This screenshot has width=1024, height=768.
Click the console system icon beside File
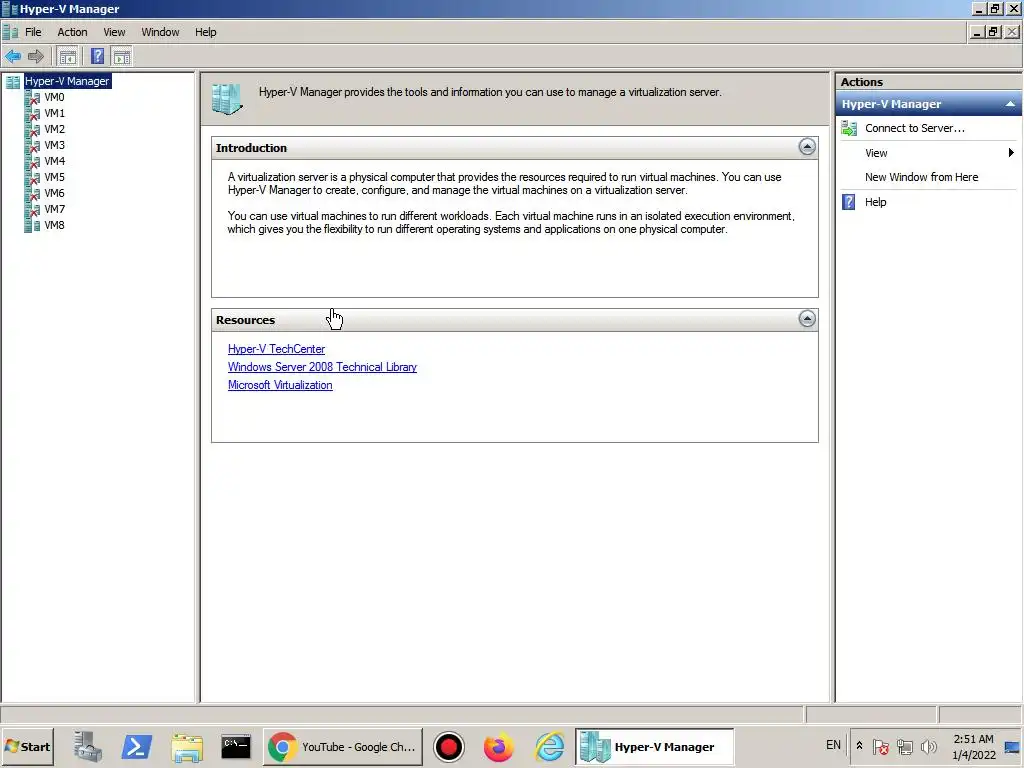point(10,32)
